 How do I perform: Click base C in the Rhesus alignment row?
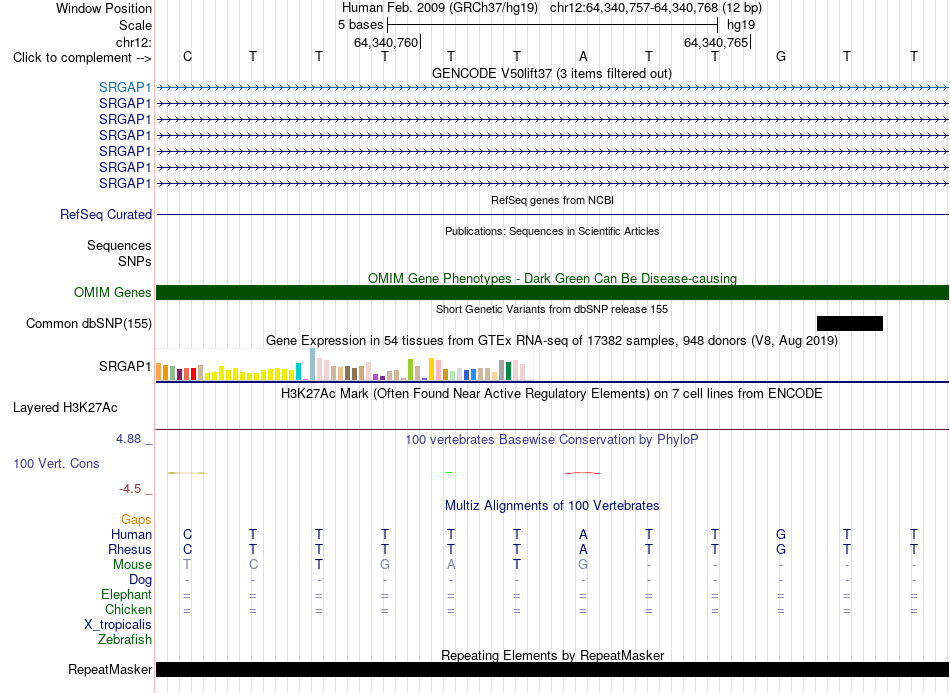pyautogui.click(x=187, y=549)
